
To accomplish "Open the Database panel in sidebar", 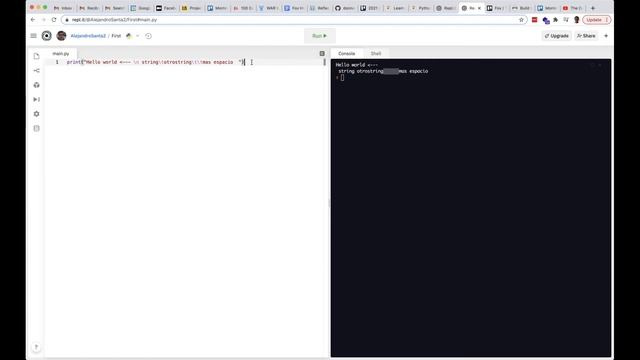I will coord(36,128).
